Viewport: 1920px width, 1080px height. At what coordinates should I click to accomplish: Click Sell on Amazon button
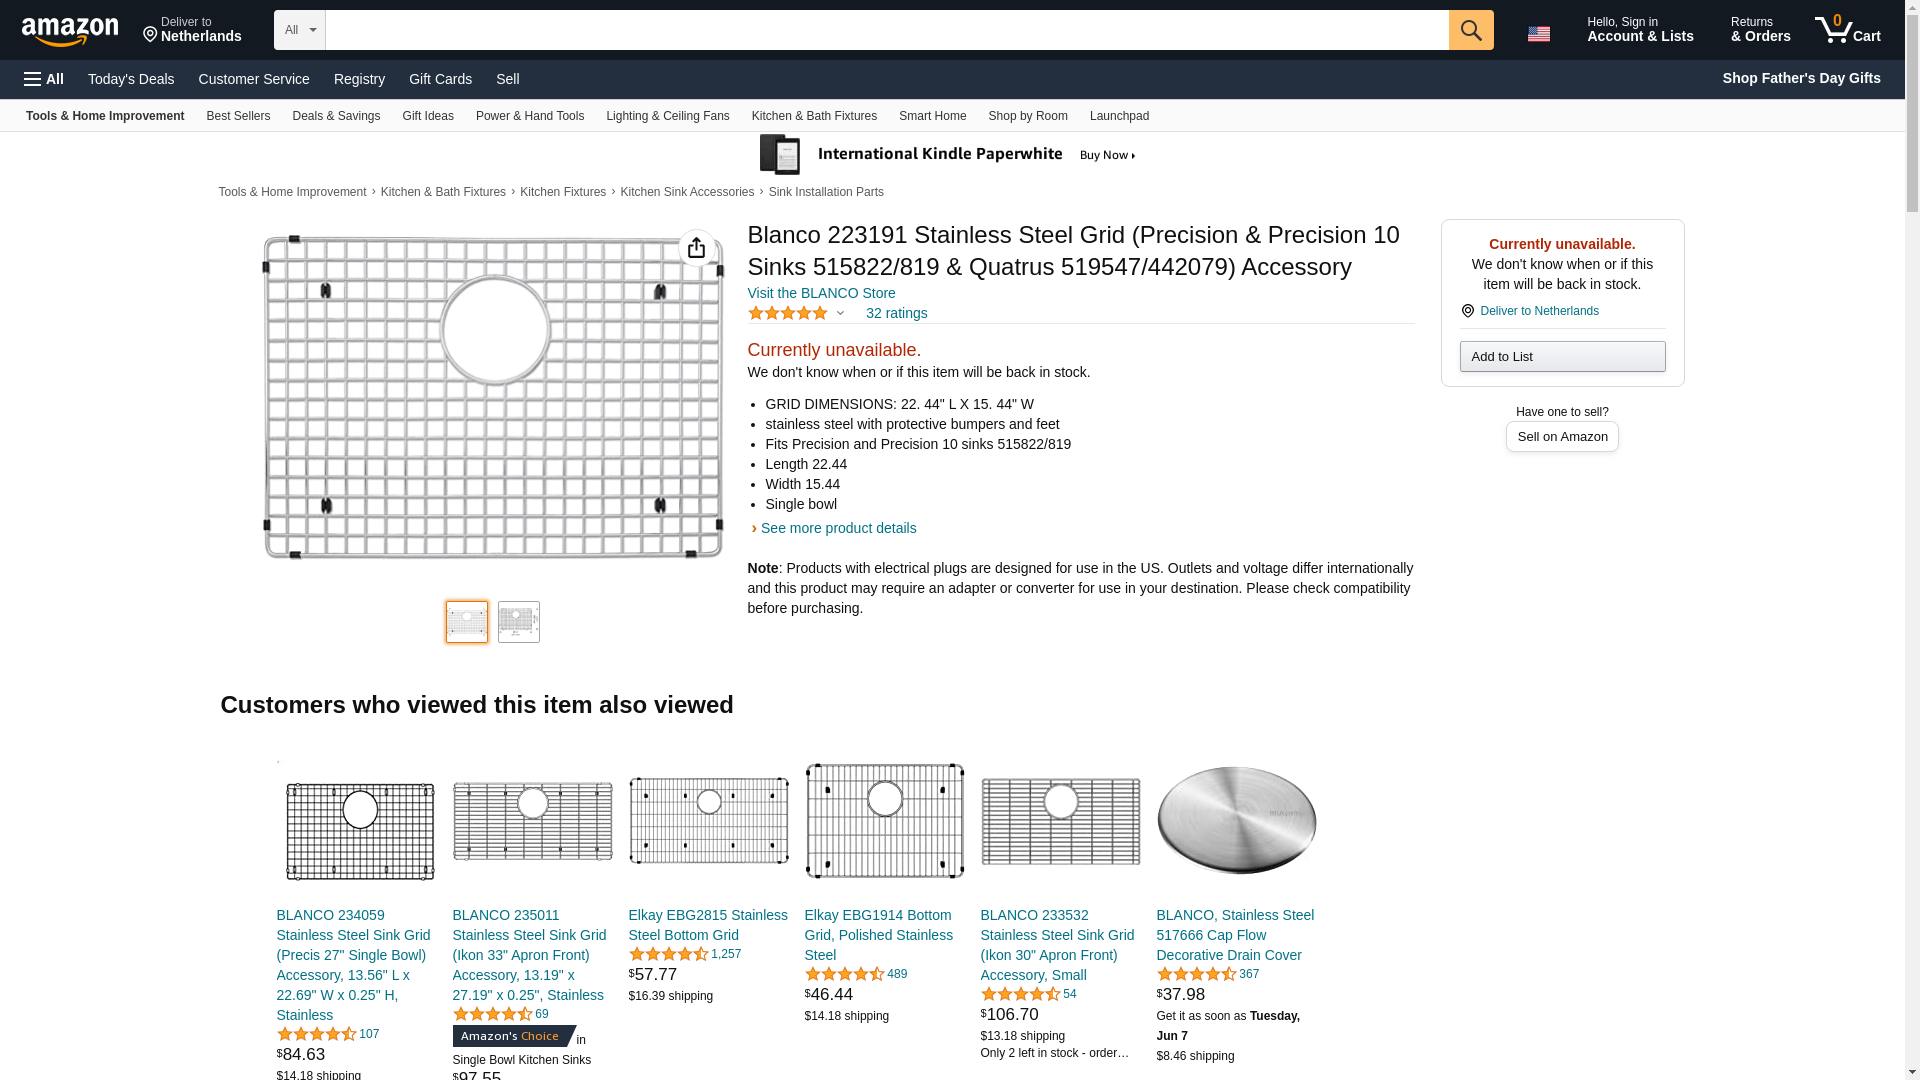[1562, 437]
